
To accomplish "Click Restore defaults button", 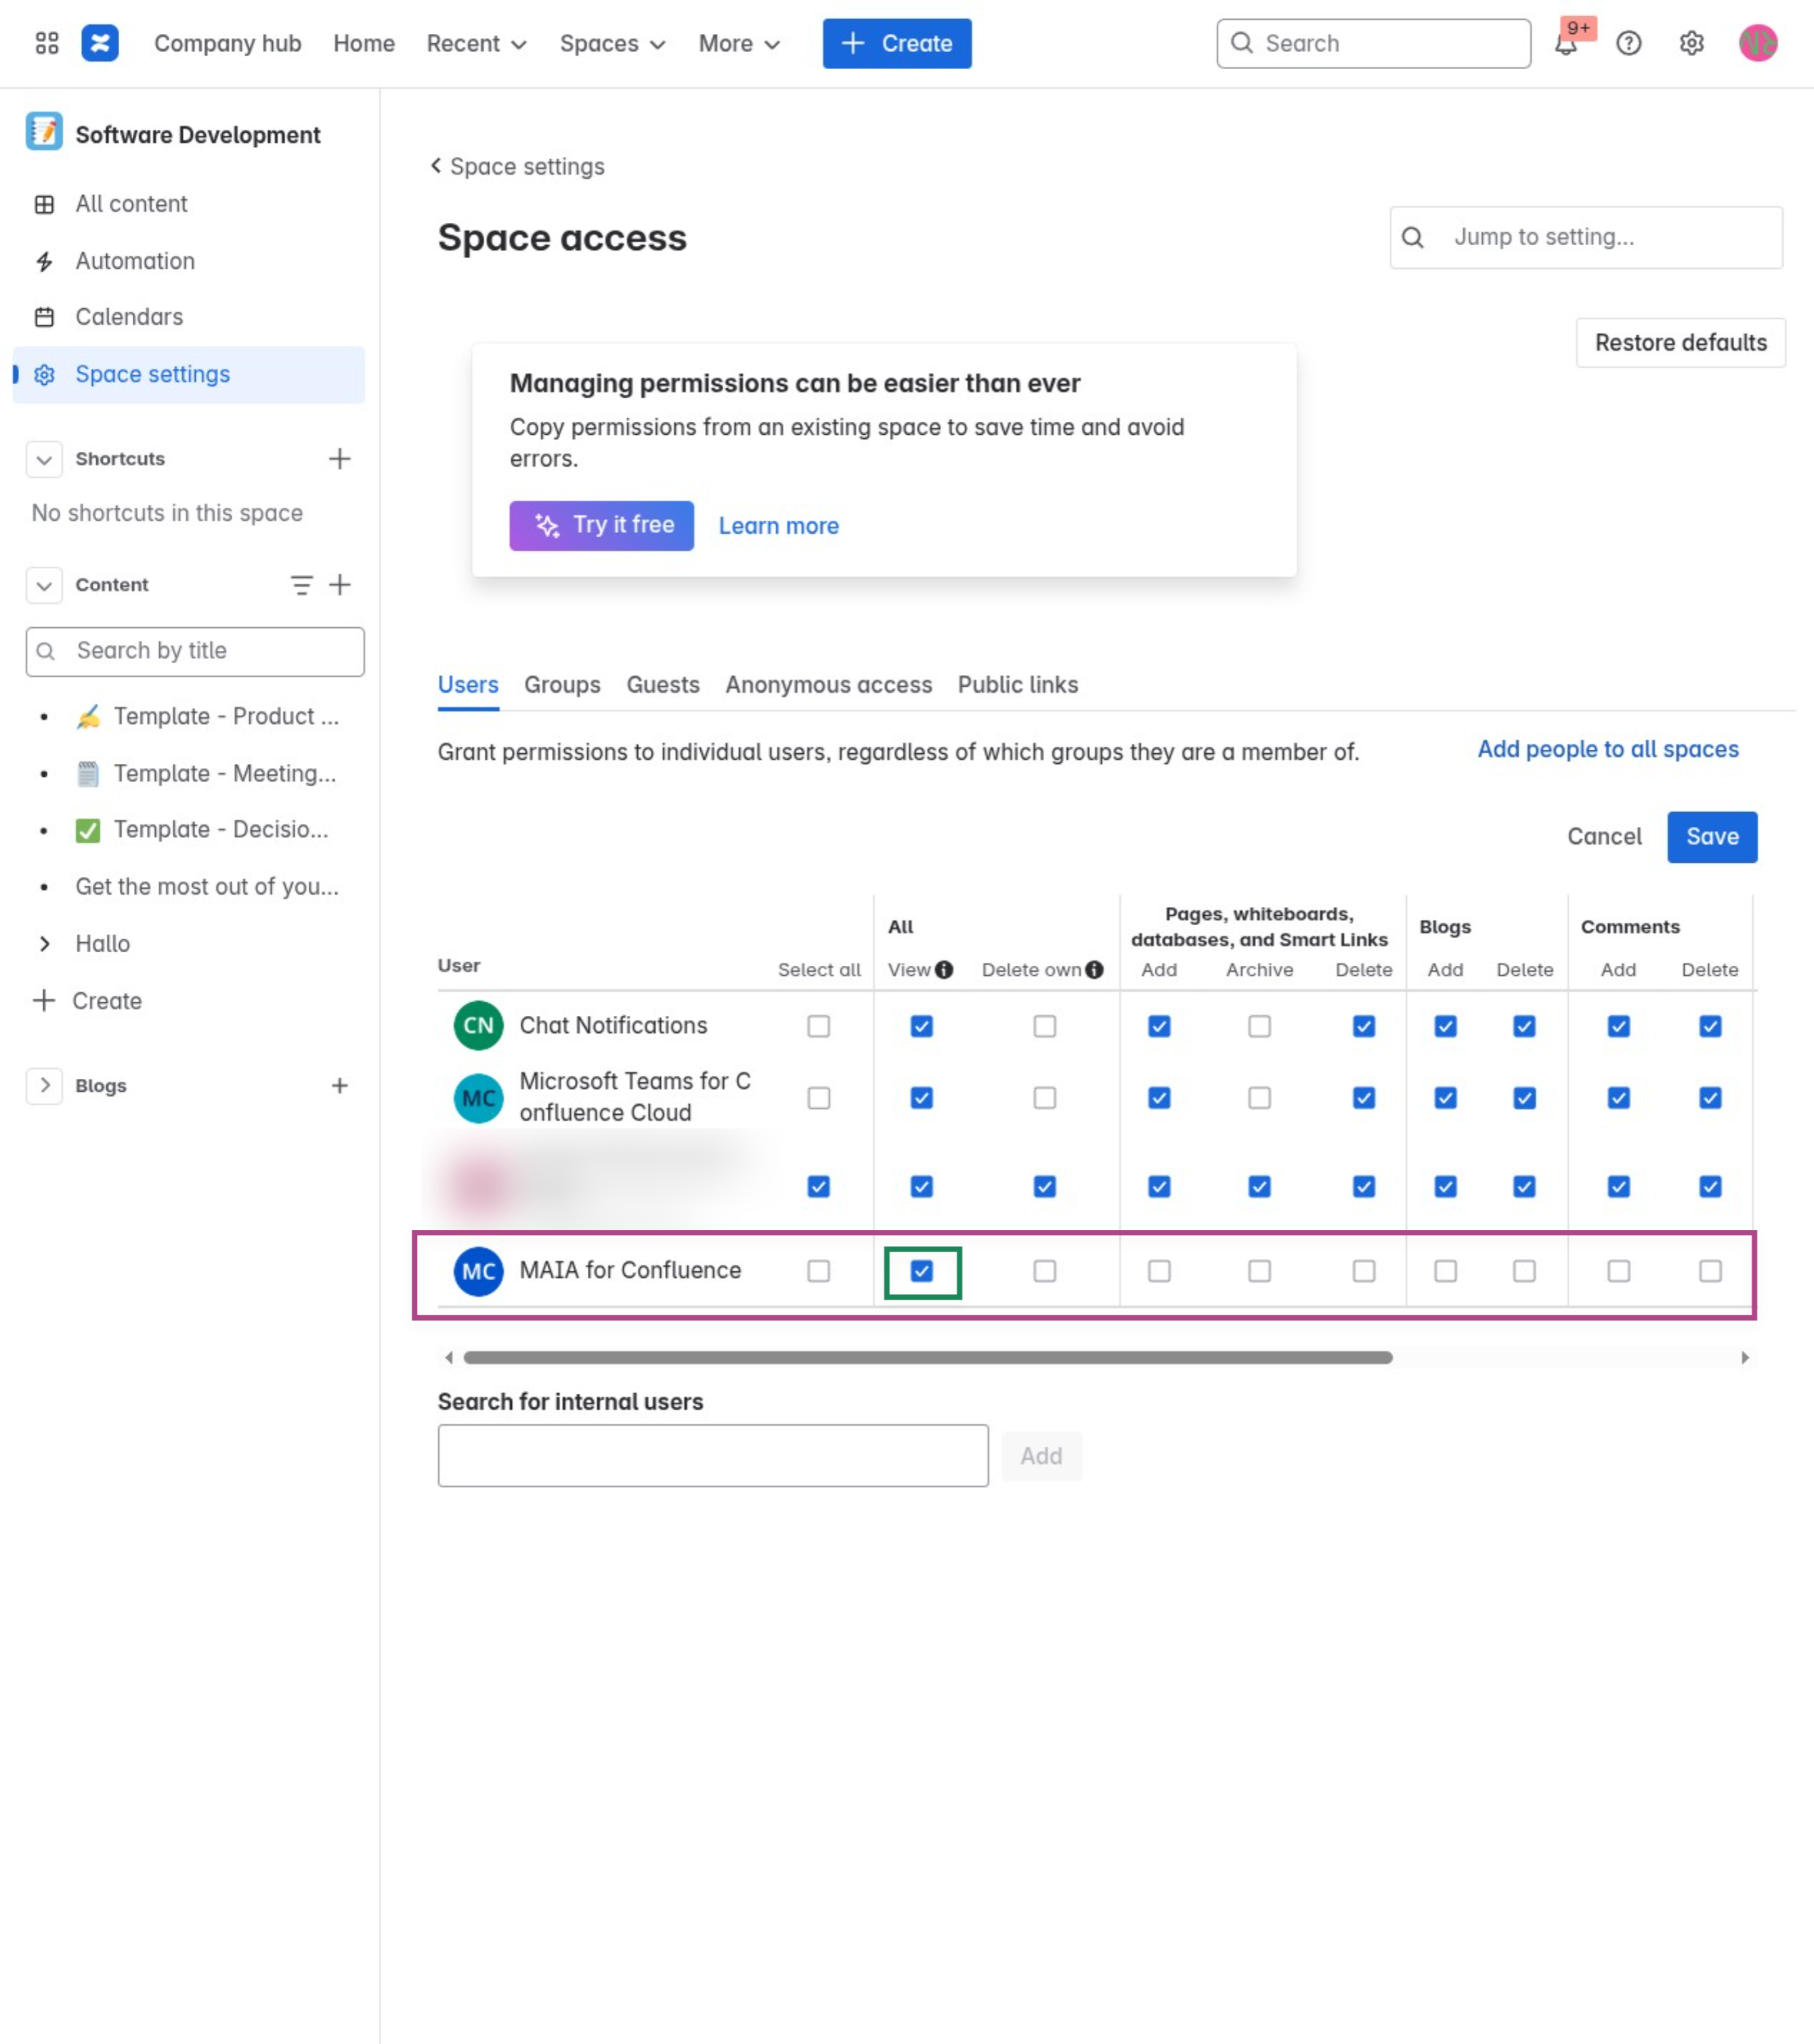I will [x=1681, y=343].
